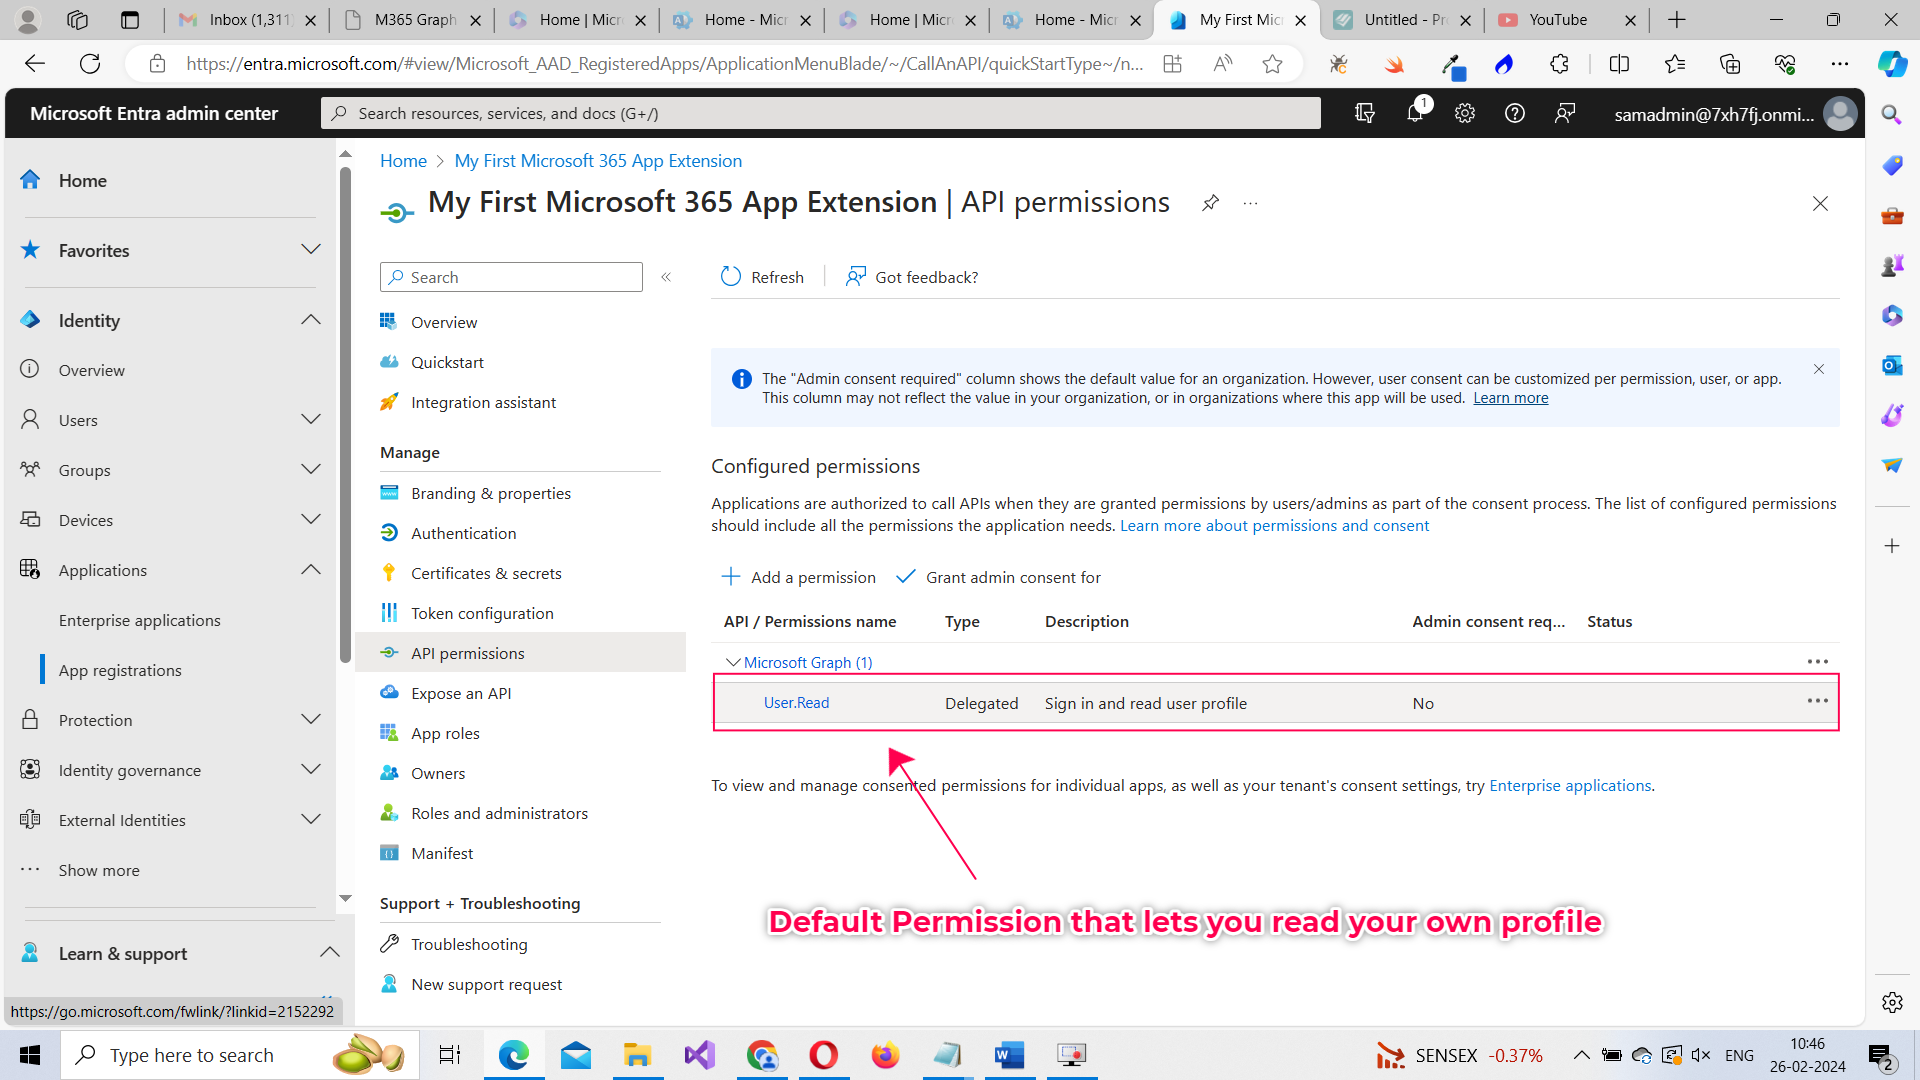The height and width of the screenshot is (1080, 1920).
Task: Open the Enterprise applications link
Action: coord(1570,786)
